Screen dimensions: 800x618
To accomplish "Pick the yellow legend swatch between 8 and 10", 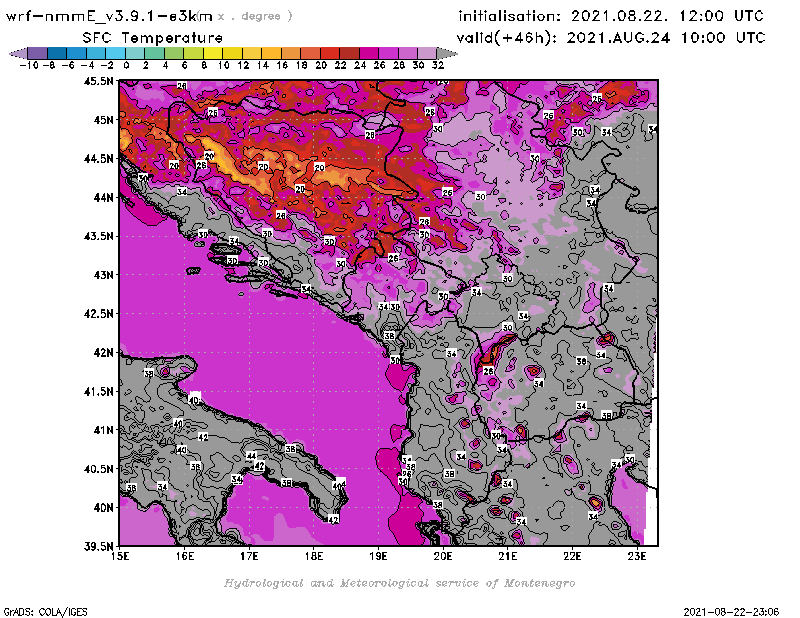I will [x=213, y=53].
